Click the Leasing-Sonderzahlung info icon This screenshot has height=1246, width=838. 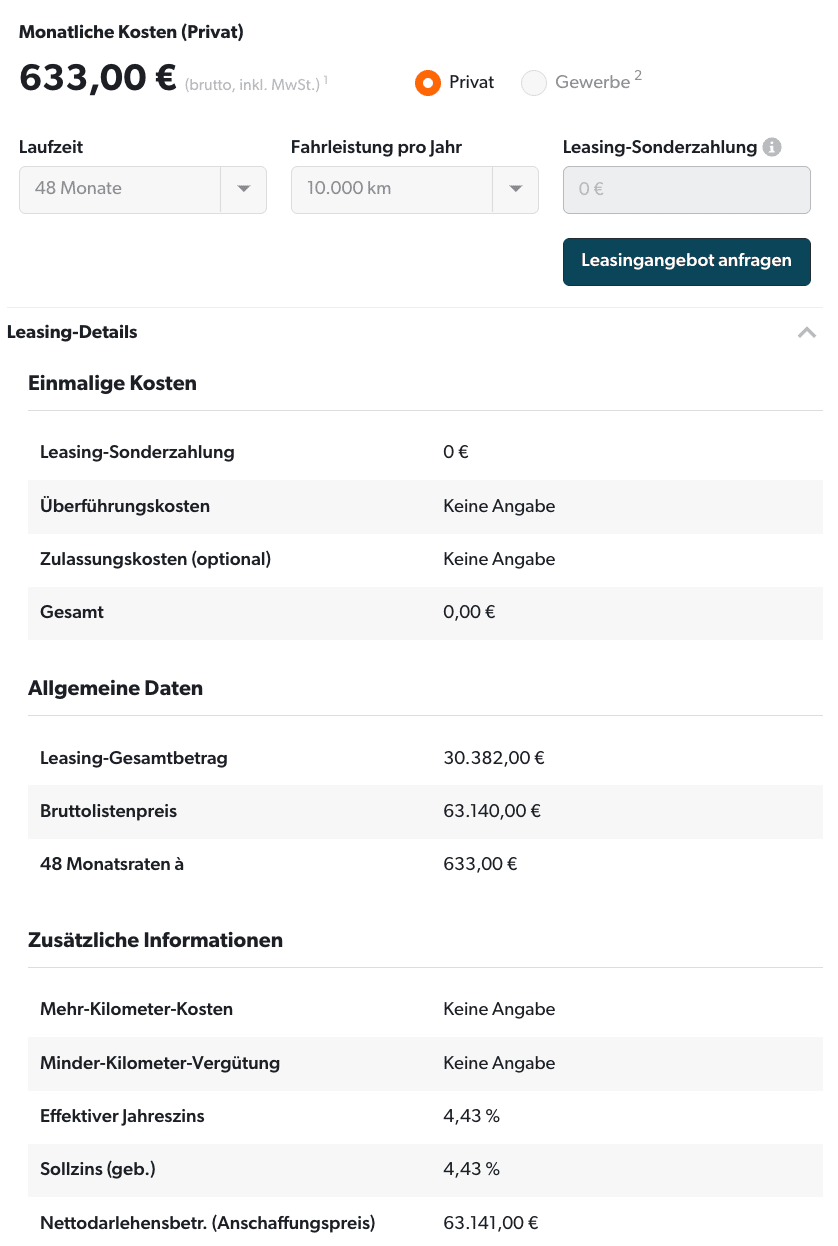click(x=771, y=147)
